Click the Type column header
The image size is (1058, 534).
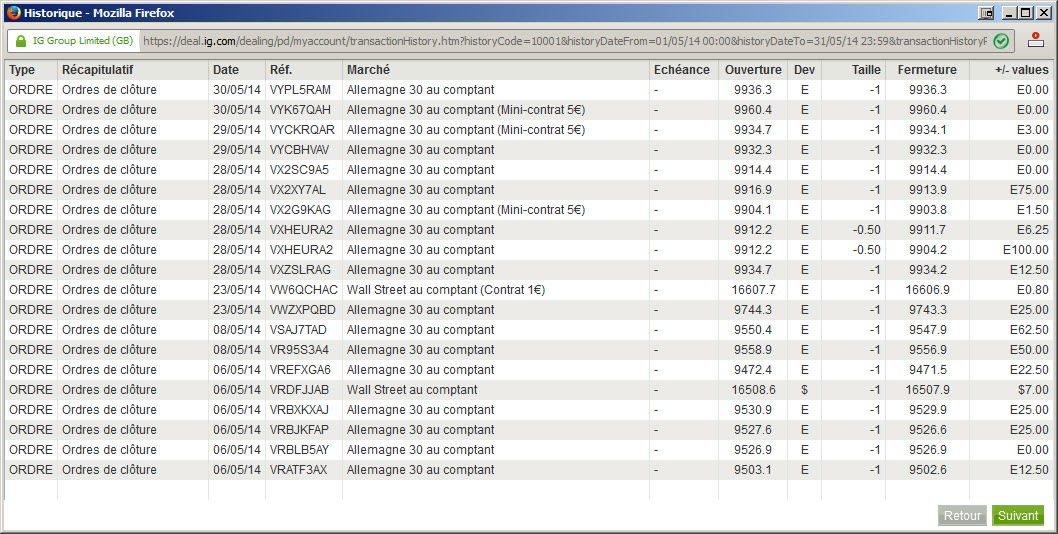[22, 70]
